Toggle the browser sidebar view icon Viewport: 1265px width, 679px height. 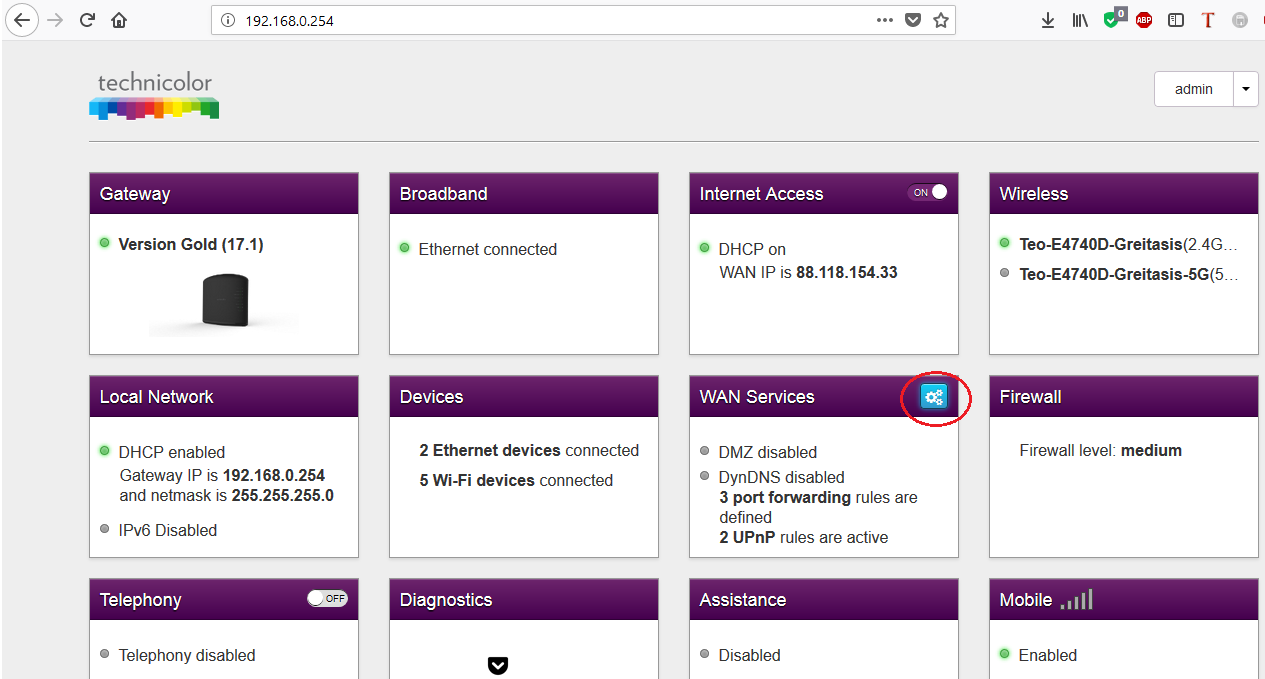click(1176, 20)
